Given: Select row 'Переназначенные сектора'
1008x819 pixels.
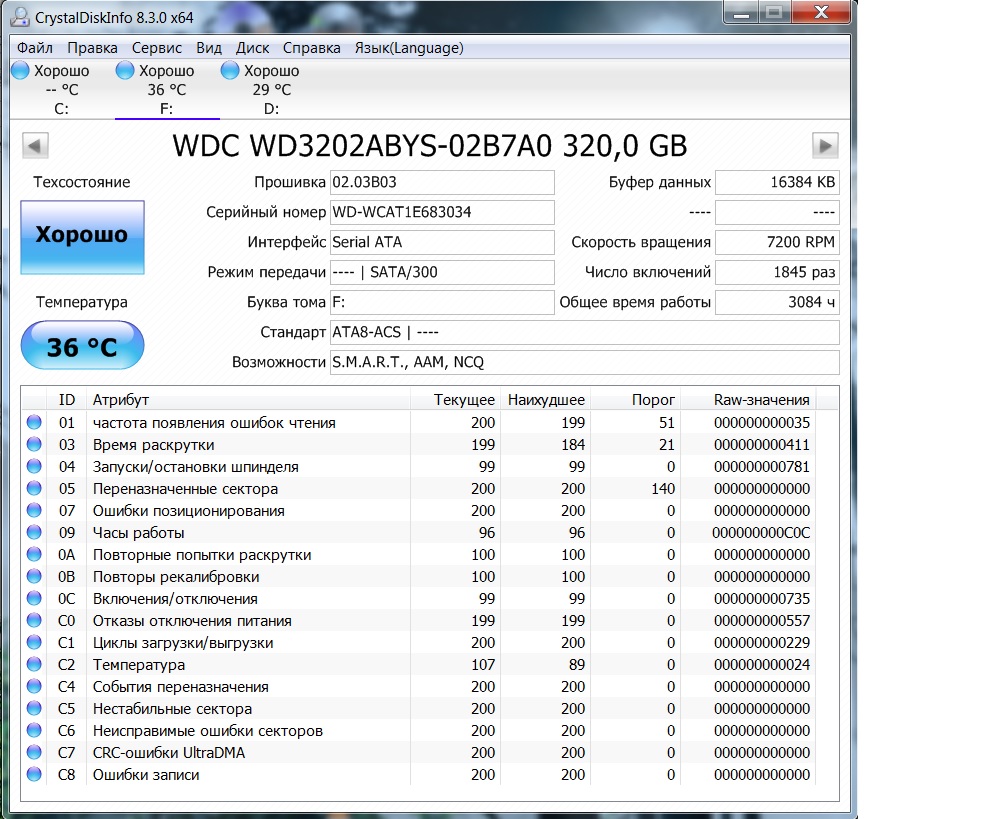Looking at the screenshot, I should click(418, 489).
